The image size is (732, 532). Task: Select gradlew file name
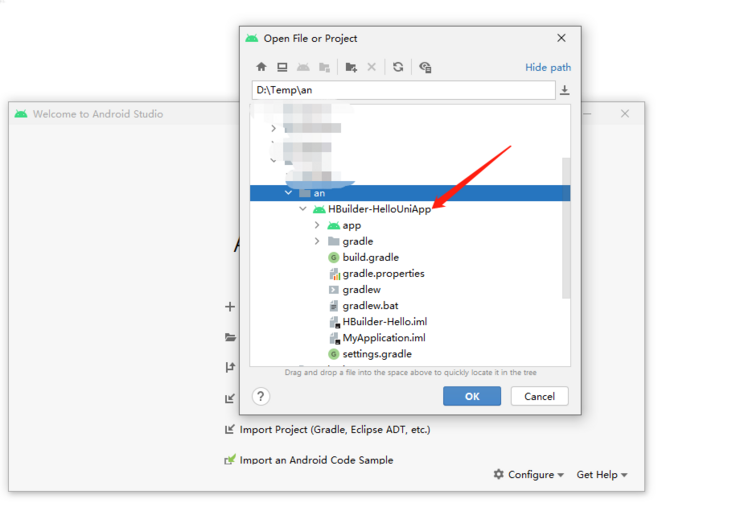point(361,290)
